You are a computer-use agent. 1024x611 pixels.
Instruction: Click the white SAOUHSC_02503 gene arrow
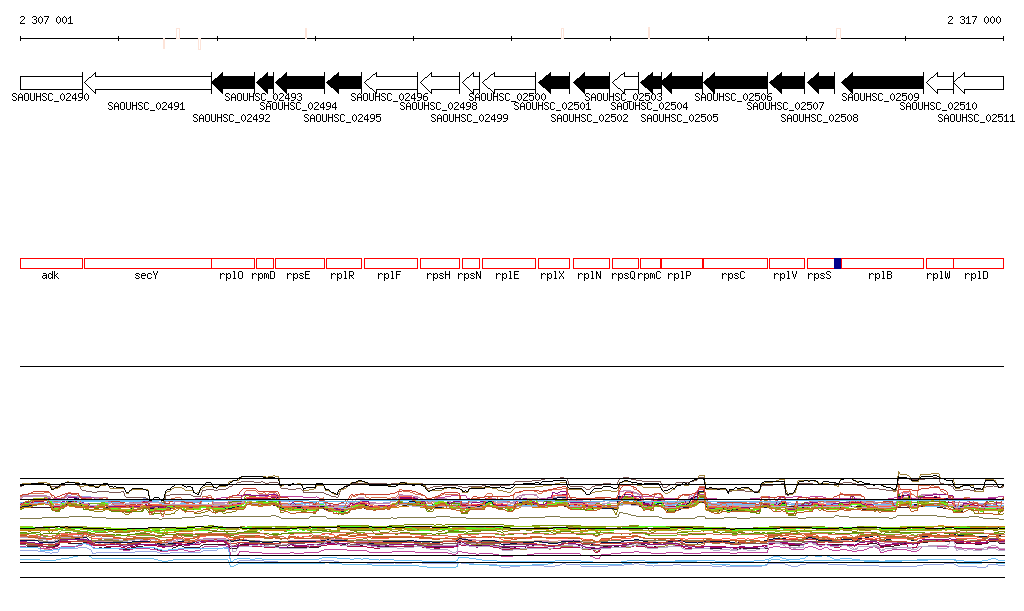pos(626,83)
